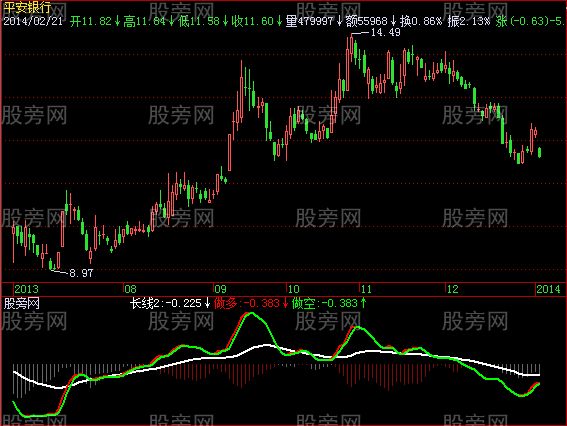The width and height of the screenshot is (567, 426).
Task: Click the 股旁网 indicator name label
Action: tap(22, 303)
